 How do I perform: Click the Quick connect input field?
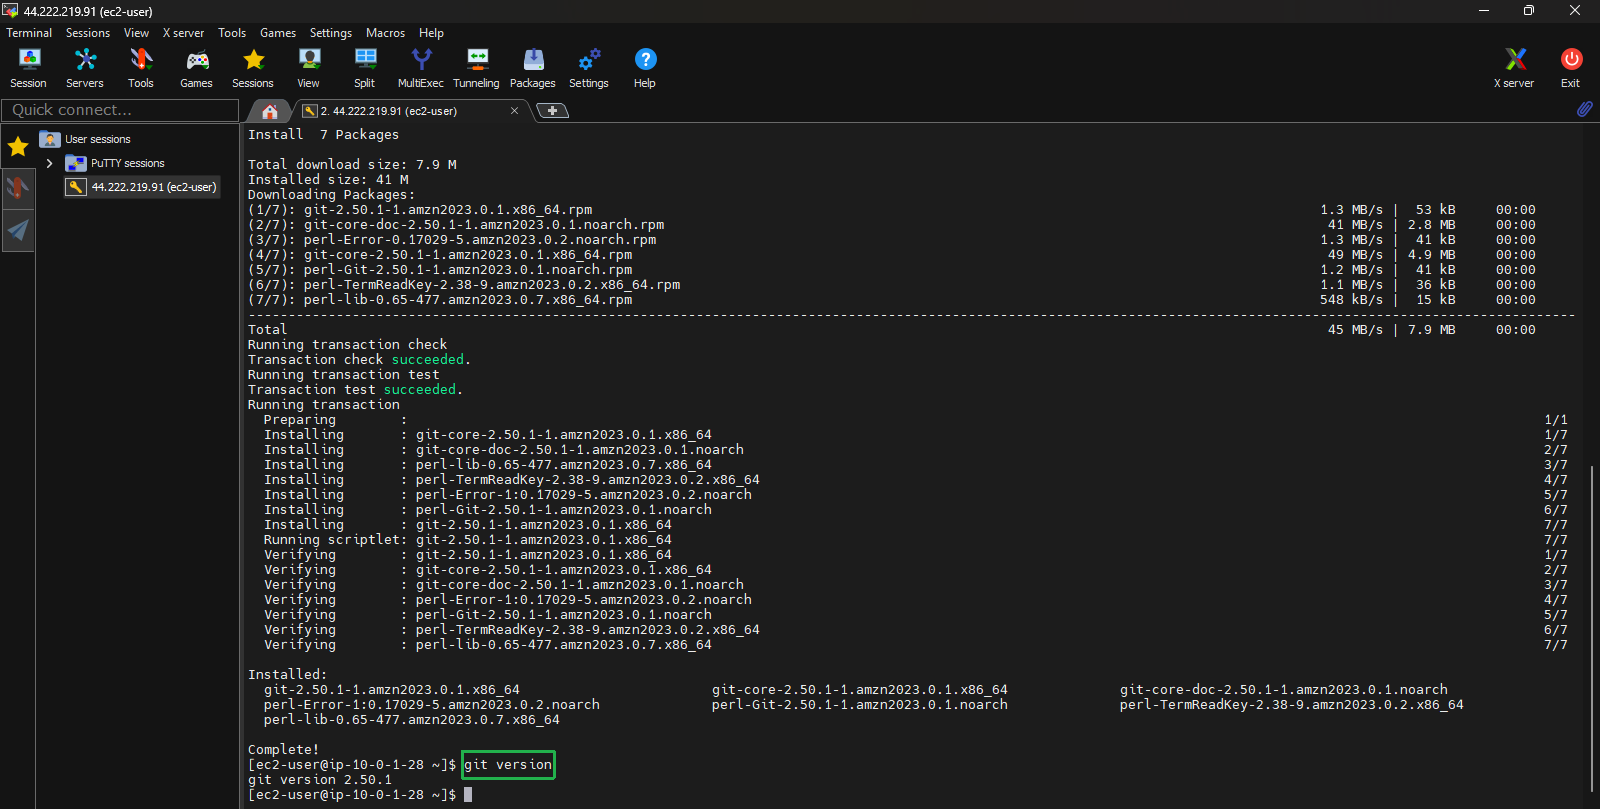[120, 110]
